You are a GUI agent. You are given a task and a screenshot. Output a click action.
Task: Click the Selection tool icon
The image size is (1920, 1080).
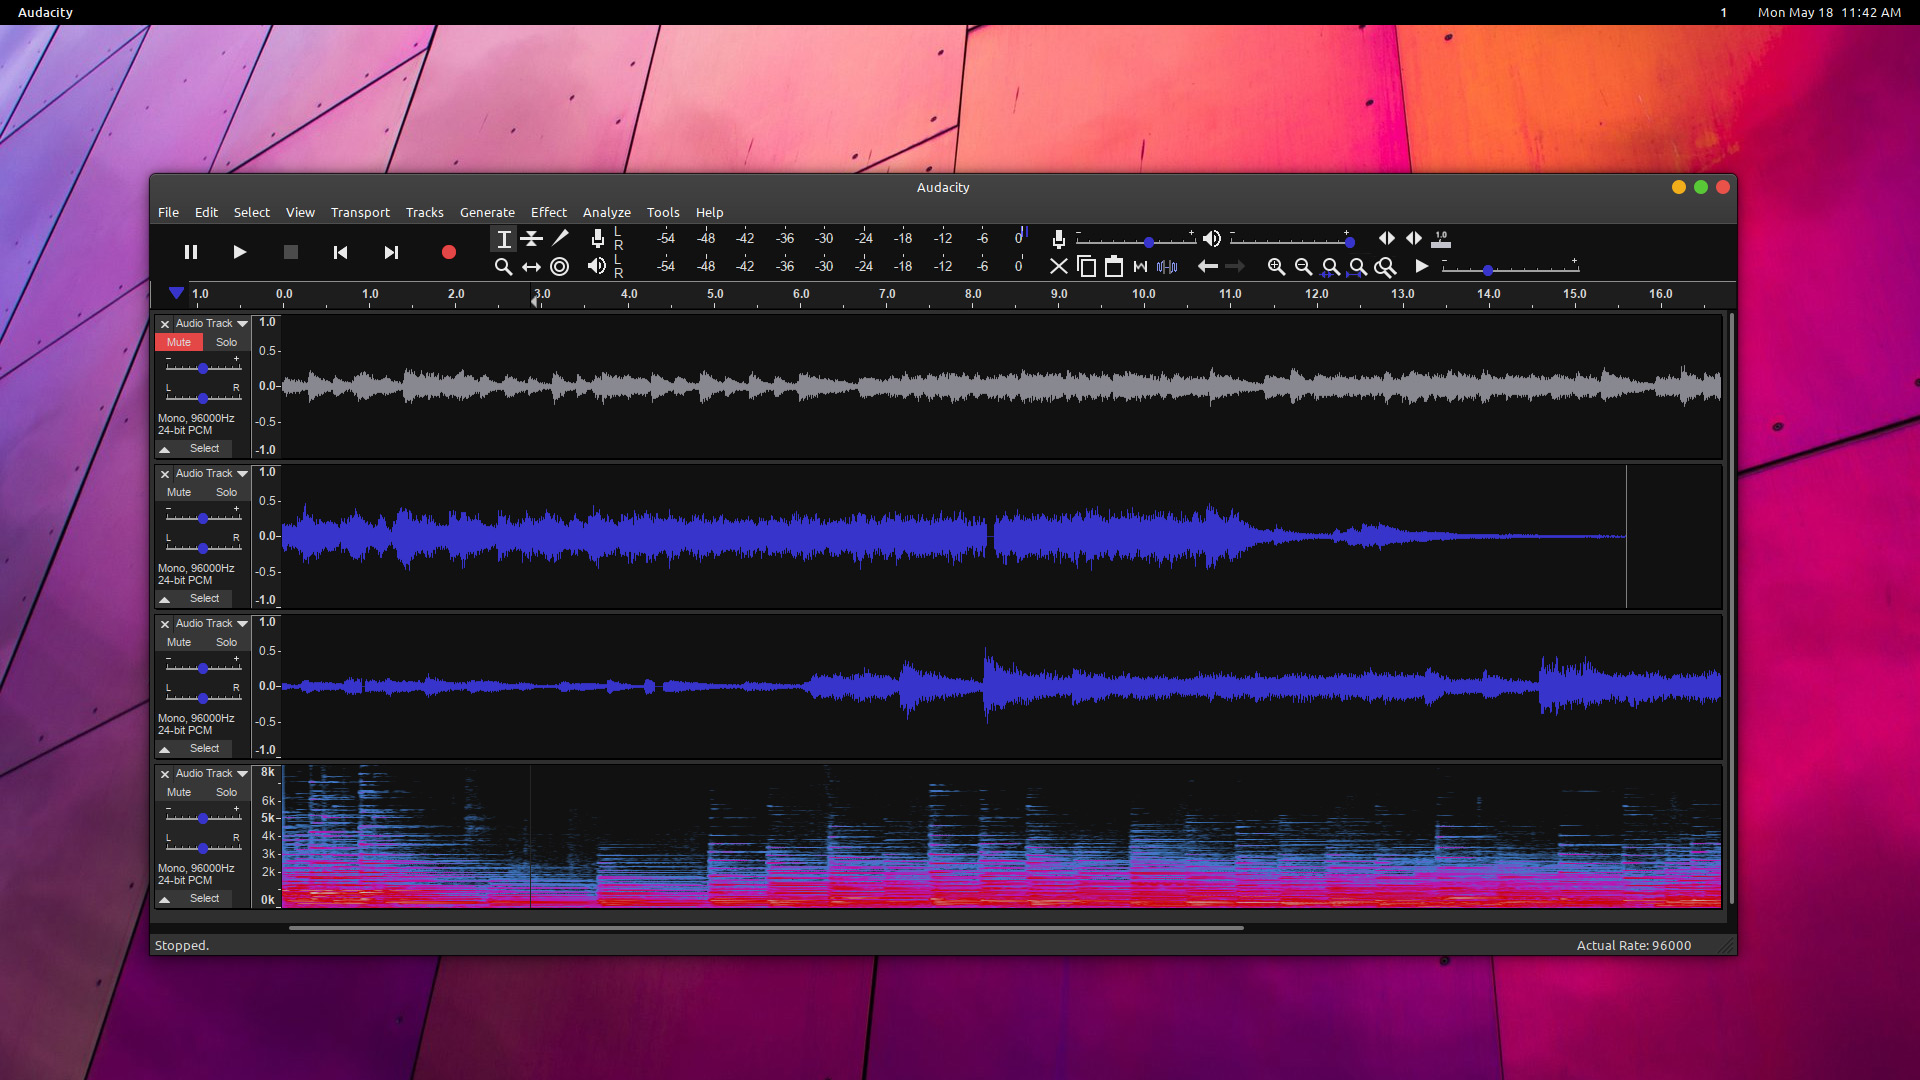click(x=504, y=239)
